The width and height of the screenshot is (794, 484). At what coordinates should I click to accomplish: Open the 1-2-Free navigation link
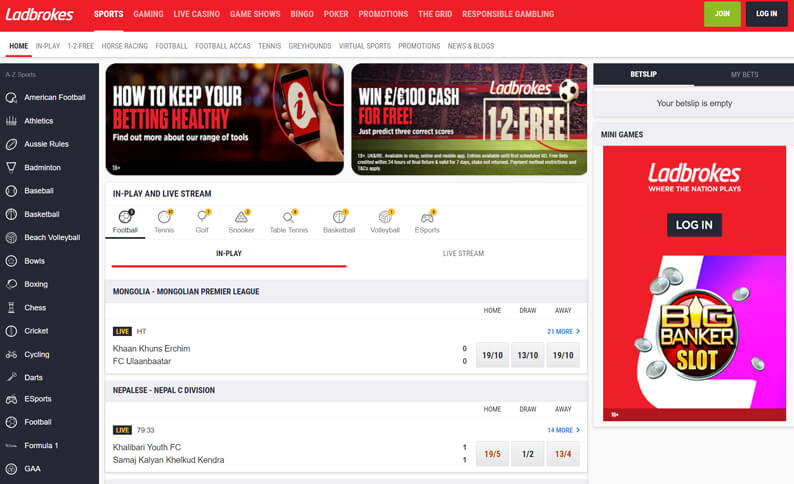click(81, 46)
